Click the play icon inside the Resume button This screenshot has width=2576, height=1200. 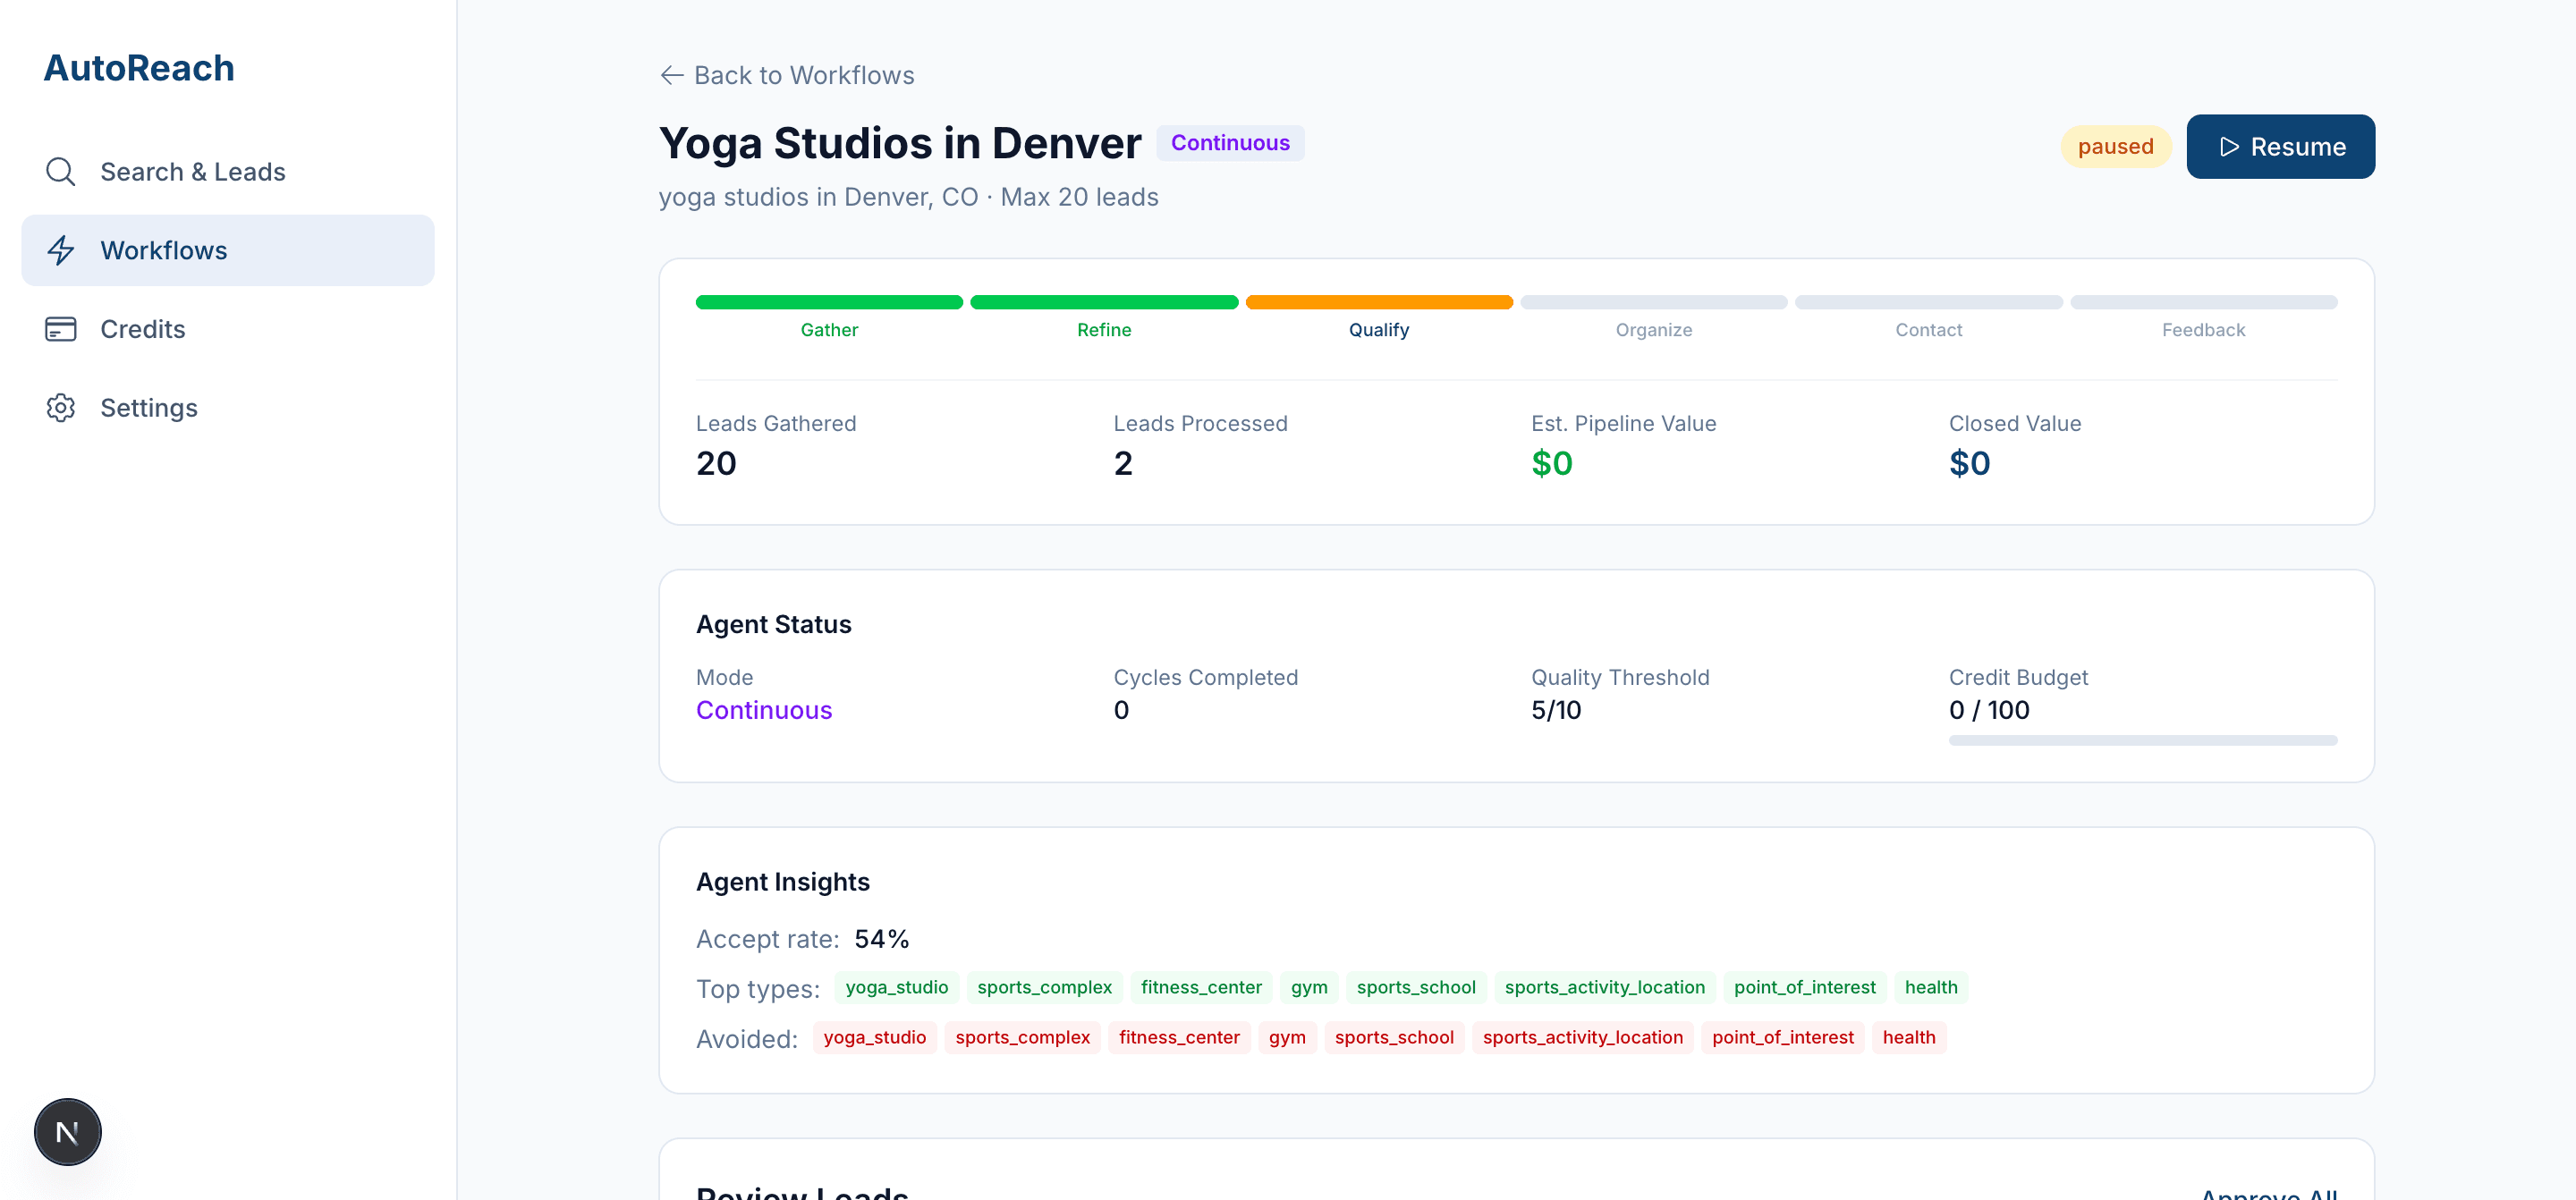click(x=2228, y=147)
